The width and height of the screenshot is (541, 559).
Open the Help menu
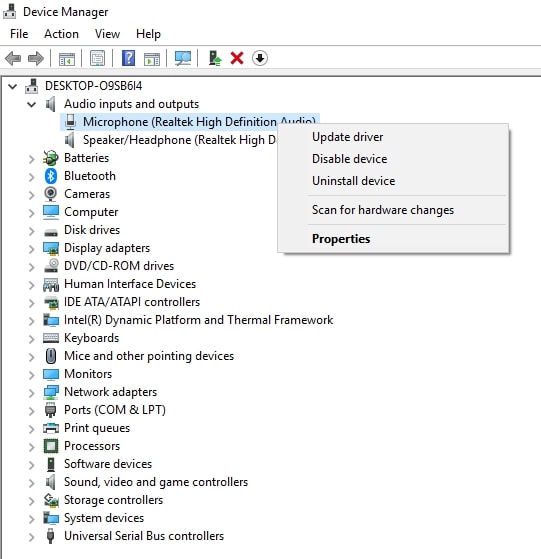coord(148,34)
